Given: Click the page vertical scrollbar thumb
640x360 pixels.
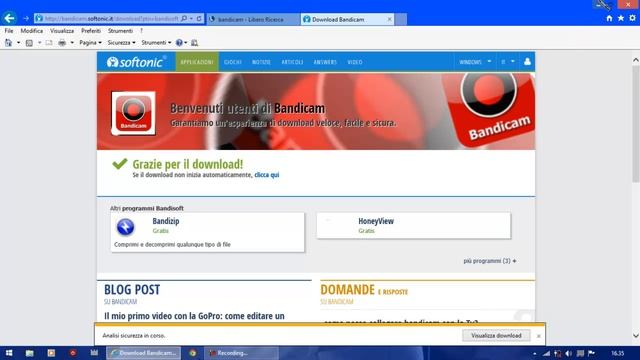Looking at the screenshot, I should (636, 124).
